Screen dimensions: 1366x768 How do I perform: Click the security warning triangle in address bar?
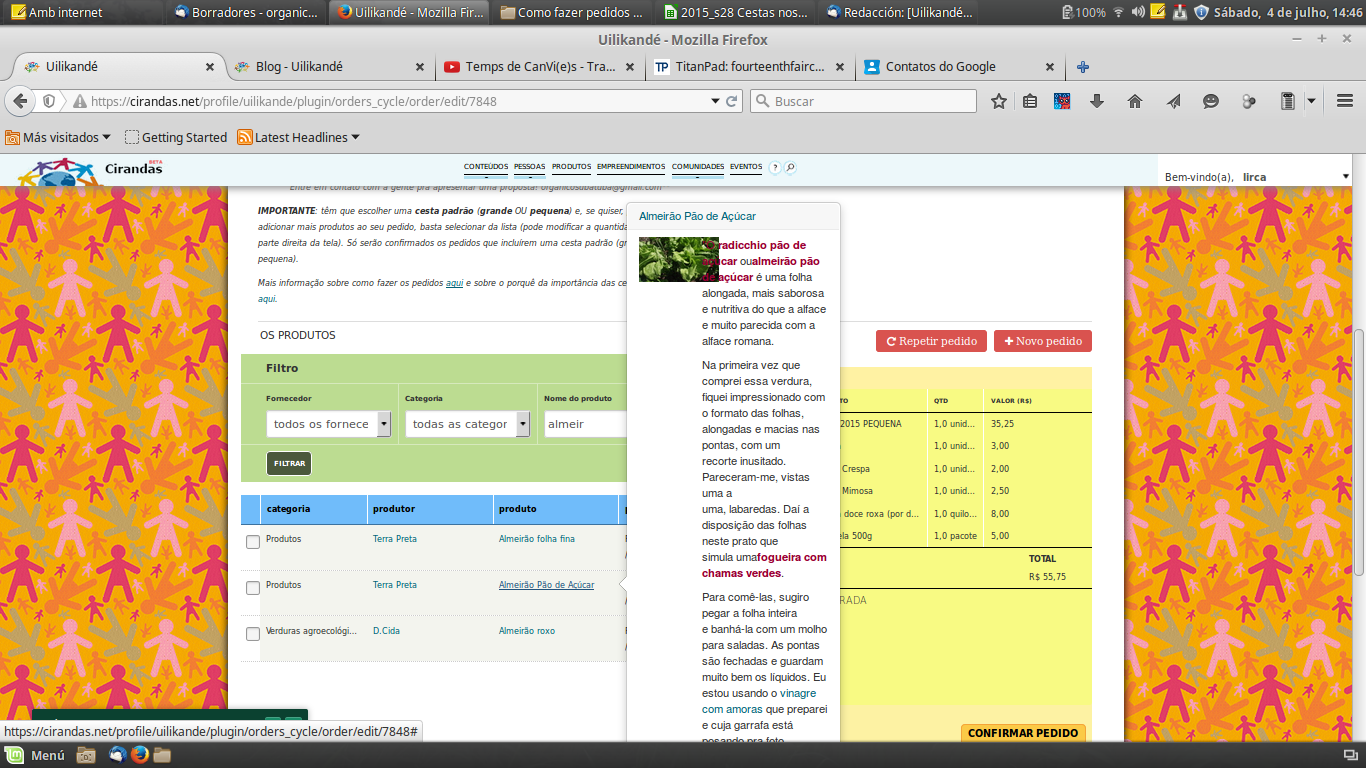click(x=79, y=101)
